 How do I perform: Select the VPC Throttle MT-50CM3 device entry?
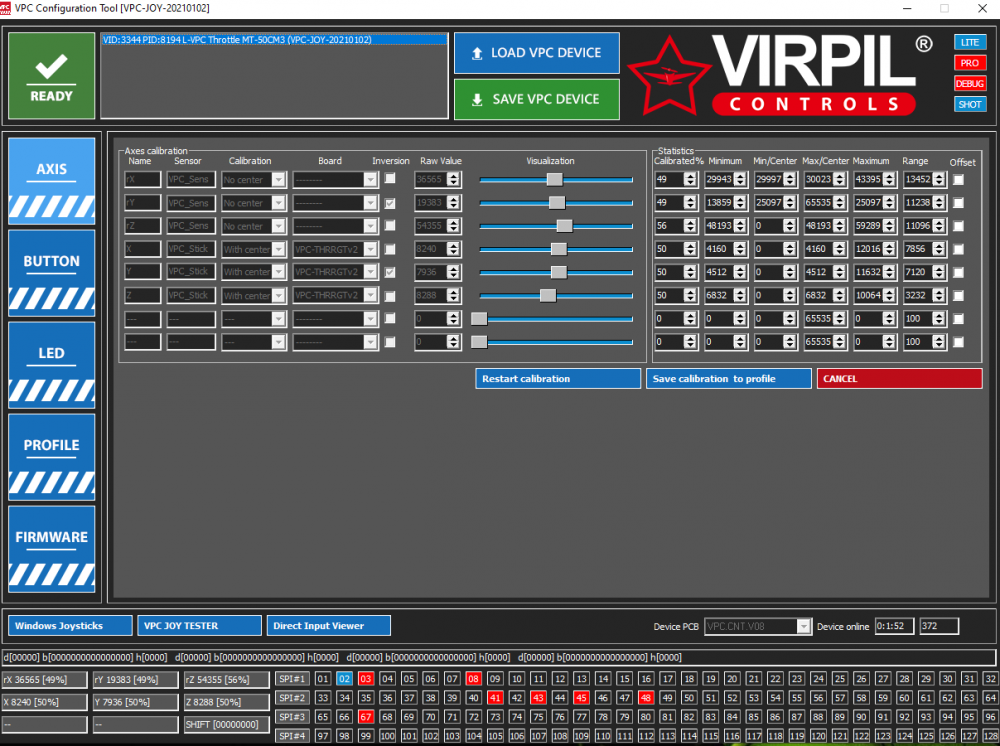[274, 40]
